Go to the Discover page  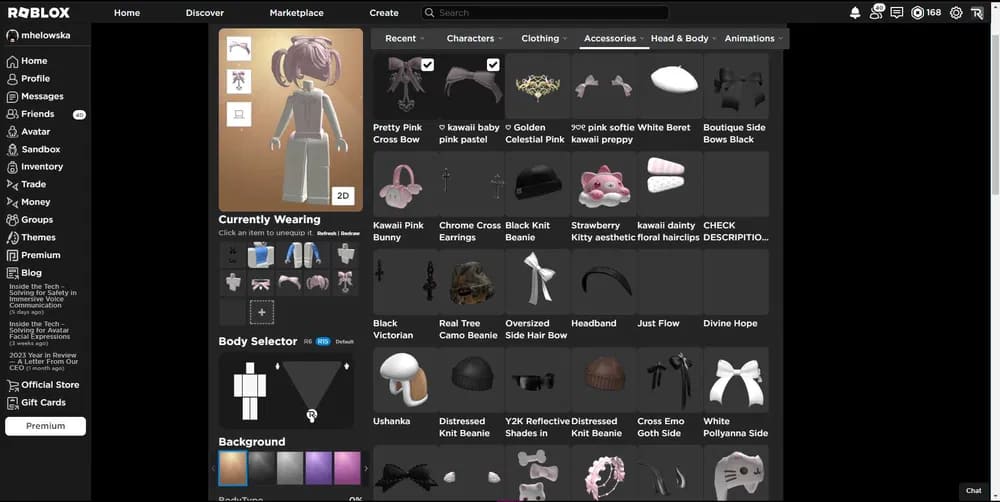[x=205, y=13]
